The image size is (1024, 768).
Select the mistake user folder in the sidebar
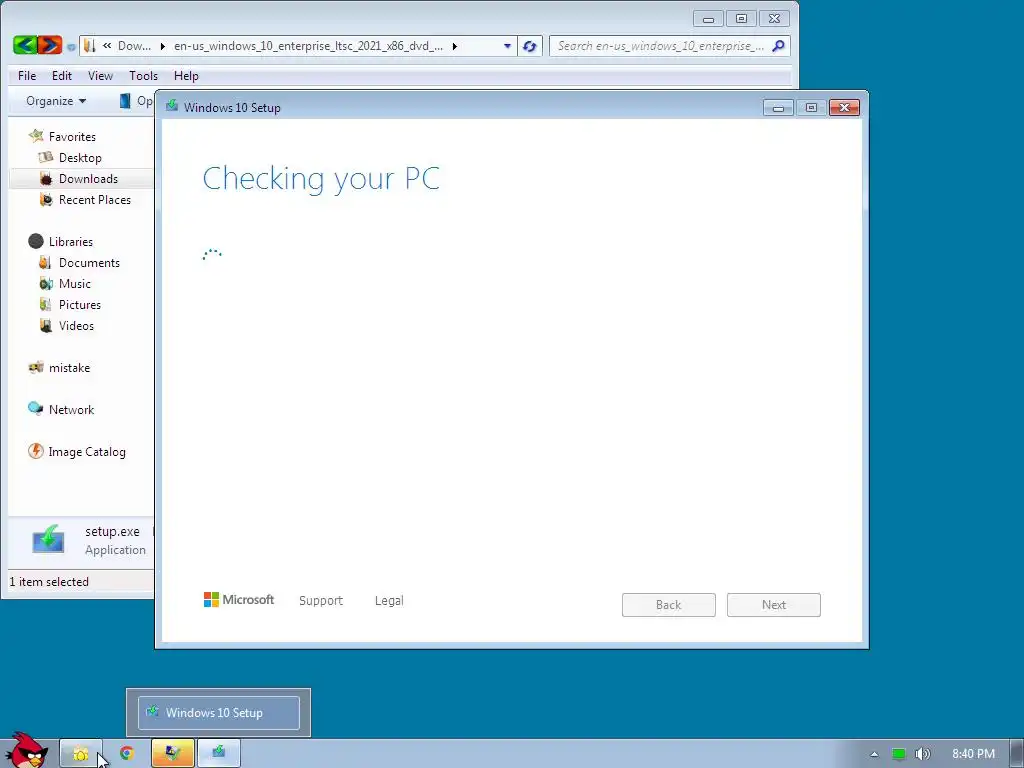[69, 368]
